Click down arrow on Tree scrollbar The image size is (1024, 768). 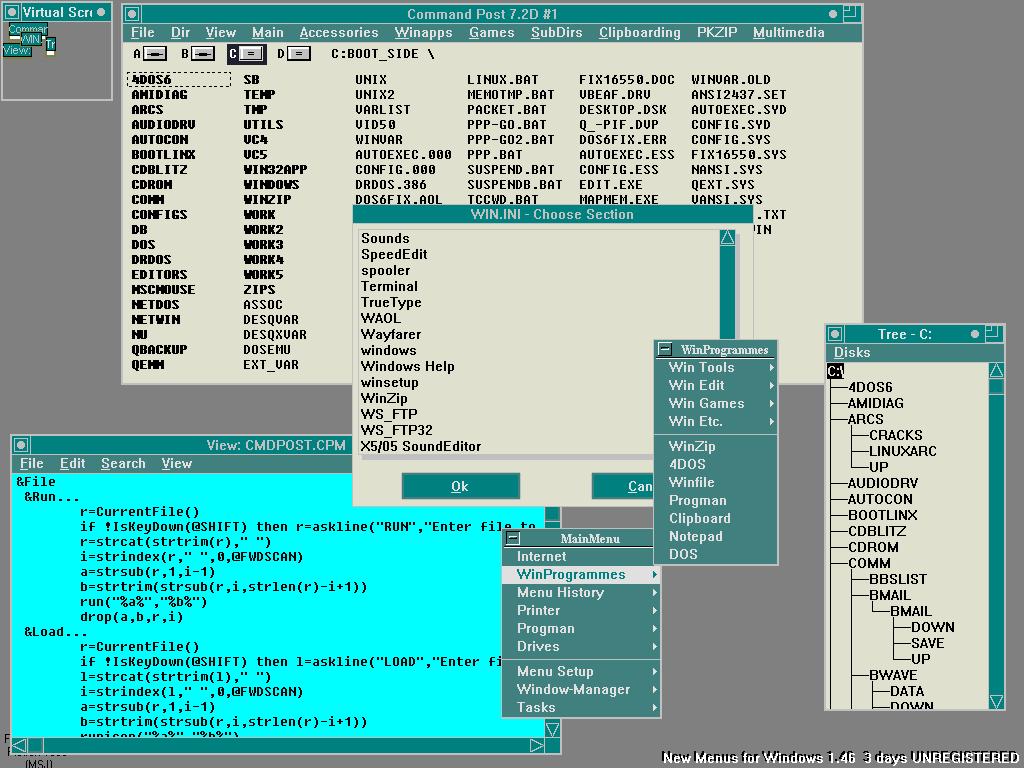coord(996,701)
